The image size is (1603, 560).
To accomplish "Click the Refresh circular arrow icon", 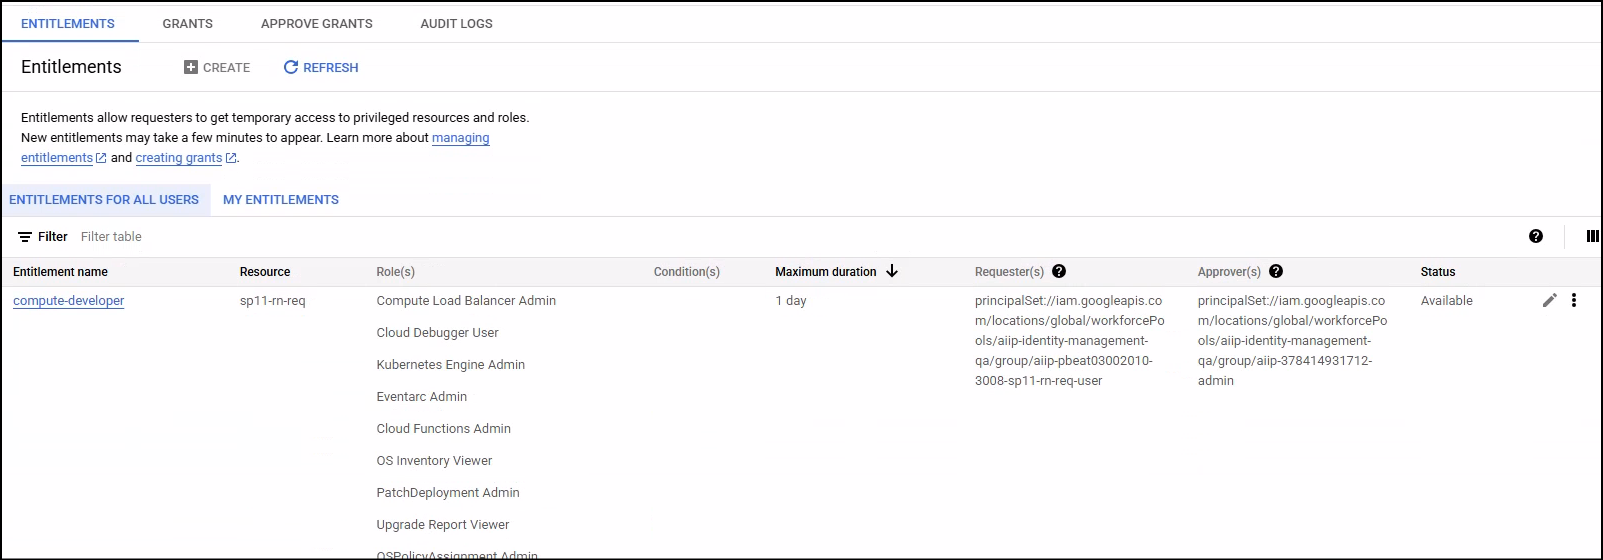I will (x=291, y=67).
